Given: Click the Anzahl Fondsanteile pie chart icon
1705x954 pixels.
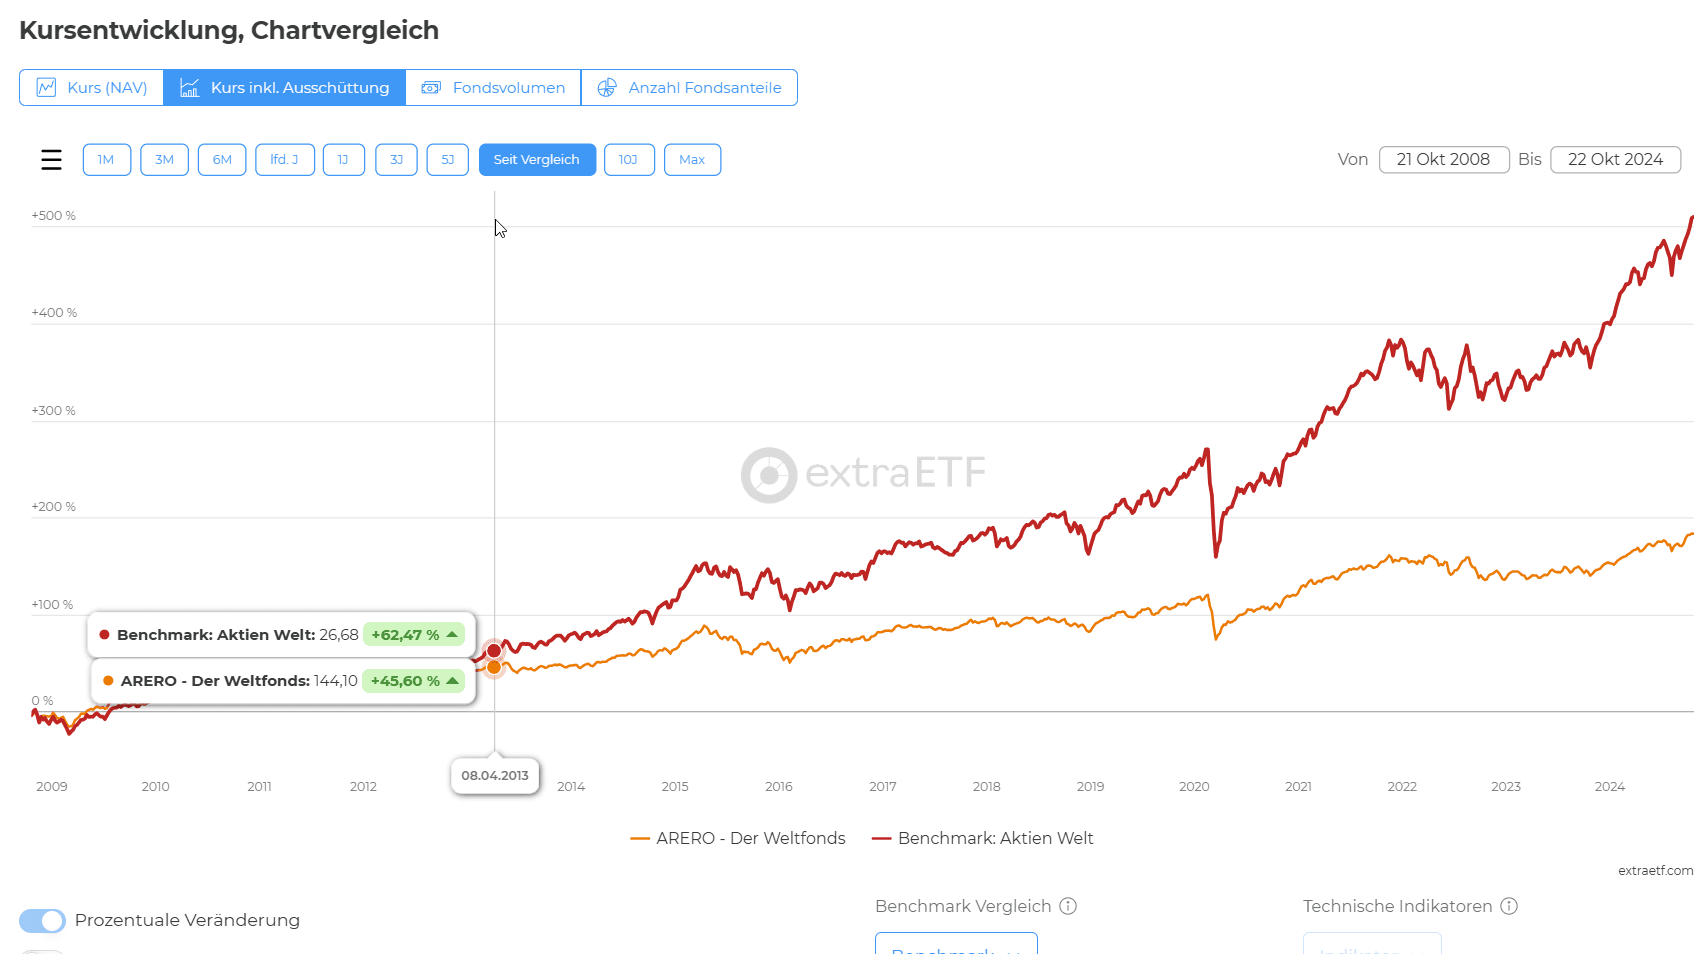Looking at the screenshot, I should point(606,88).
